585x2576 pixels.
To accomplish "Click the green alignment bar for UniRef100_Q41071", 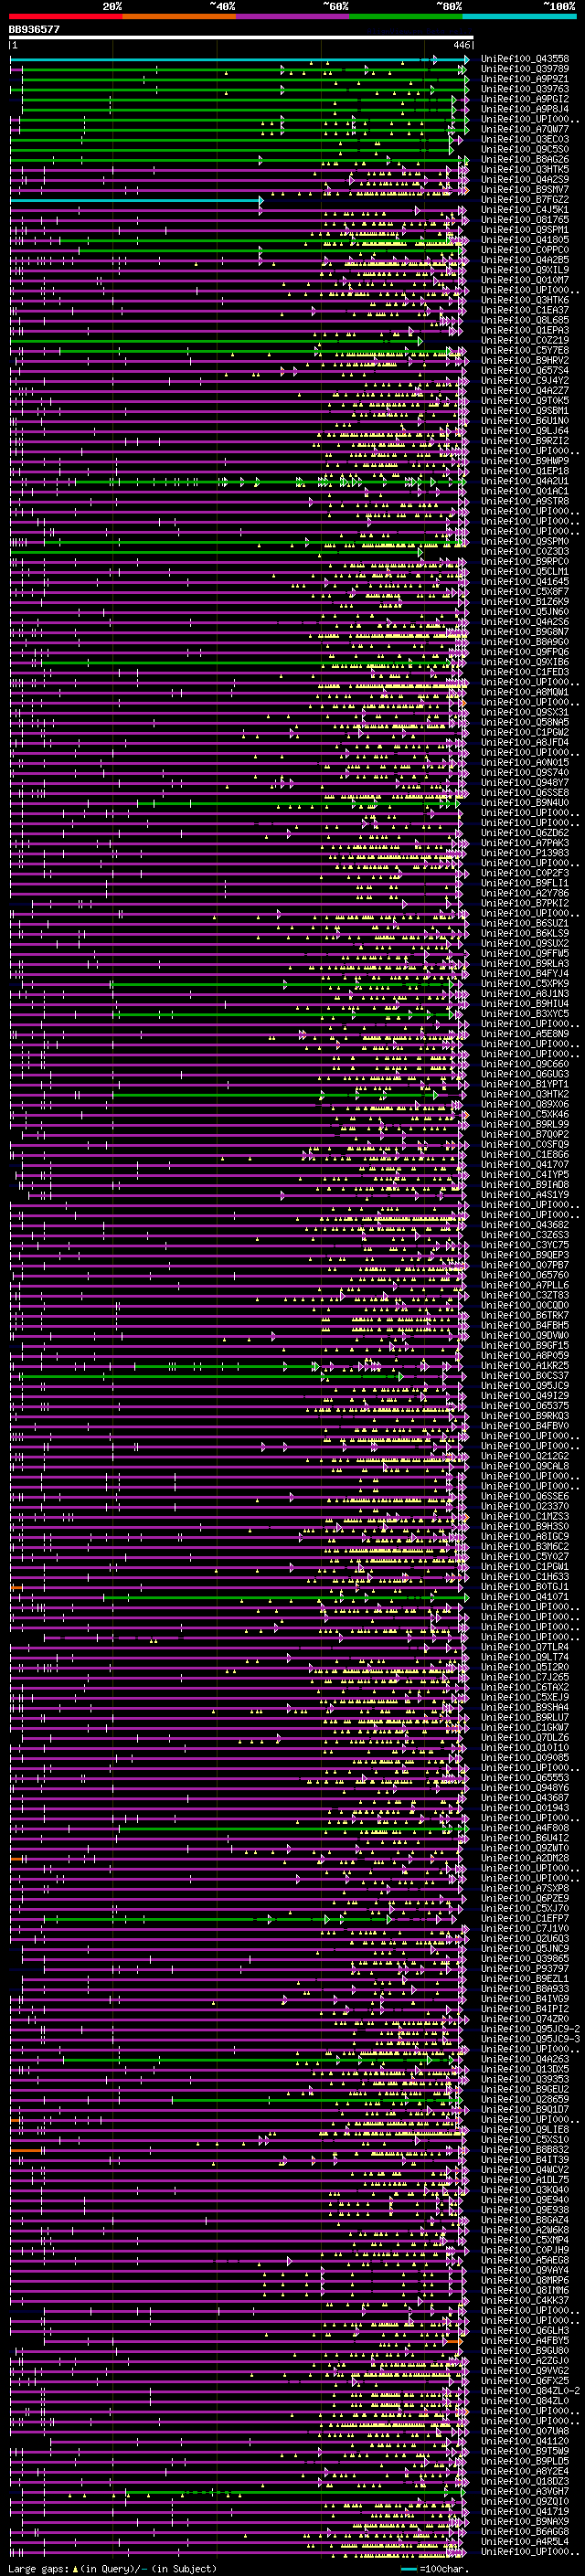I will pyautogui.click(x=284, y=1597).
